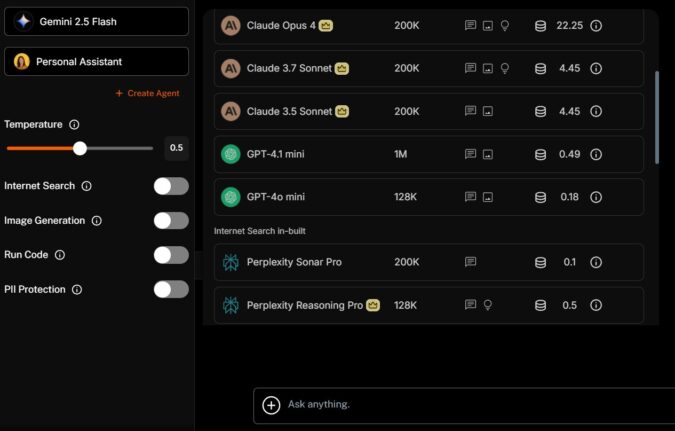Screen dimensions: 675x431
Task: Click the Claude Opus 4 premium crown badge
Action: (x=326, y=25)
